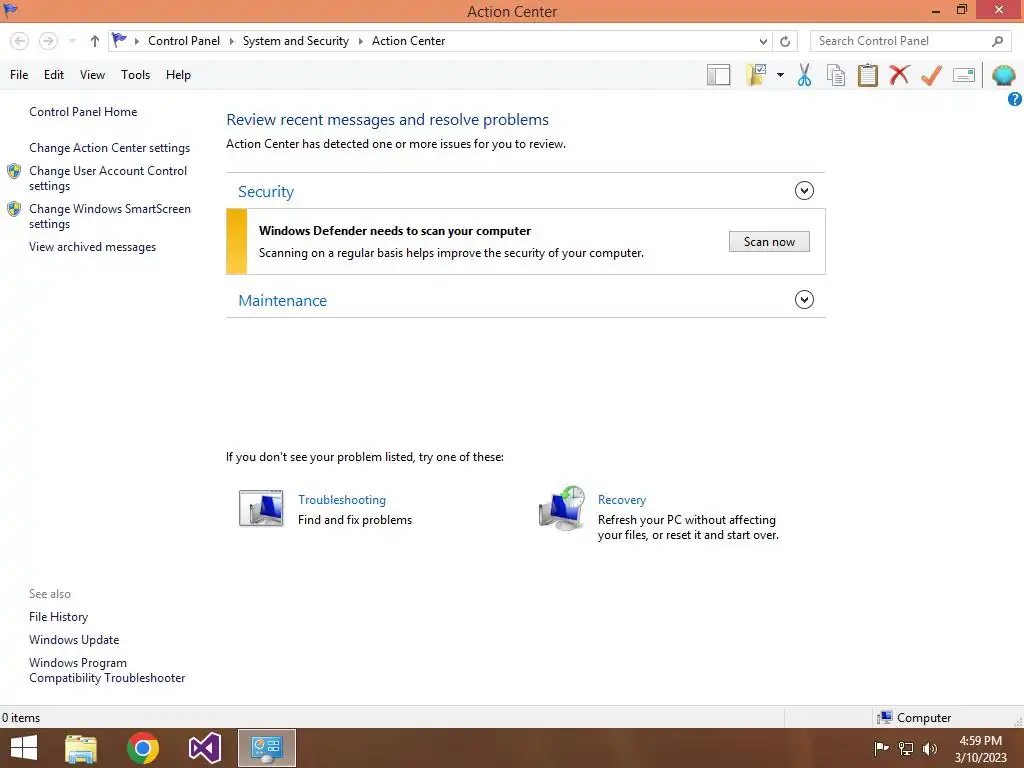Click the Recovery computer clock icon
1024x768 pixels.
(562, 507)
